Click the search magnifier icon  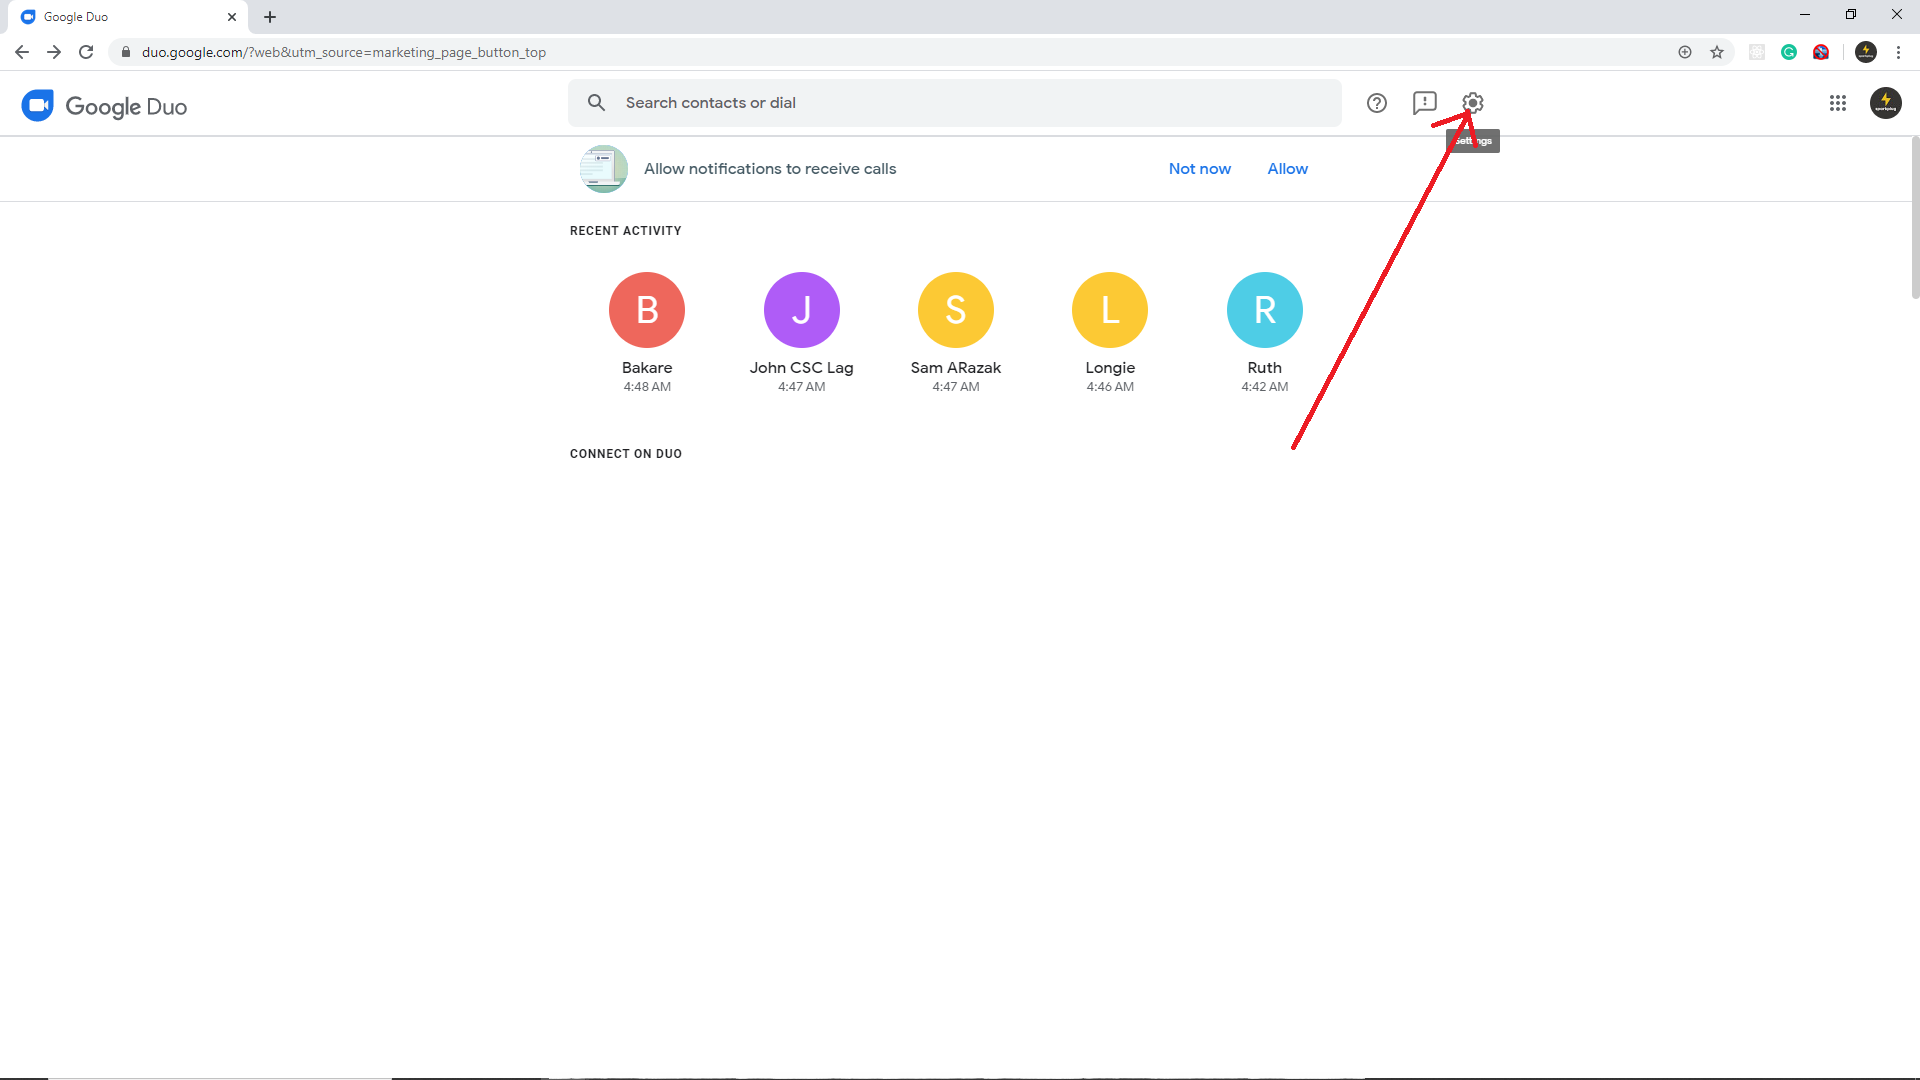[x=596, y=103]
